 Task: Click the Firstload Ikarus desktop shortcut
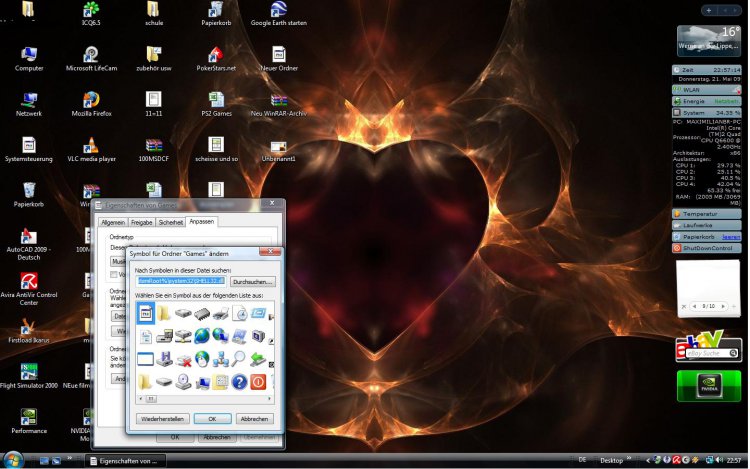click(x=29, y=331)
